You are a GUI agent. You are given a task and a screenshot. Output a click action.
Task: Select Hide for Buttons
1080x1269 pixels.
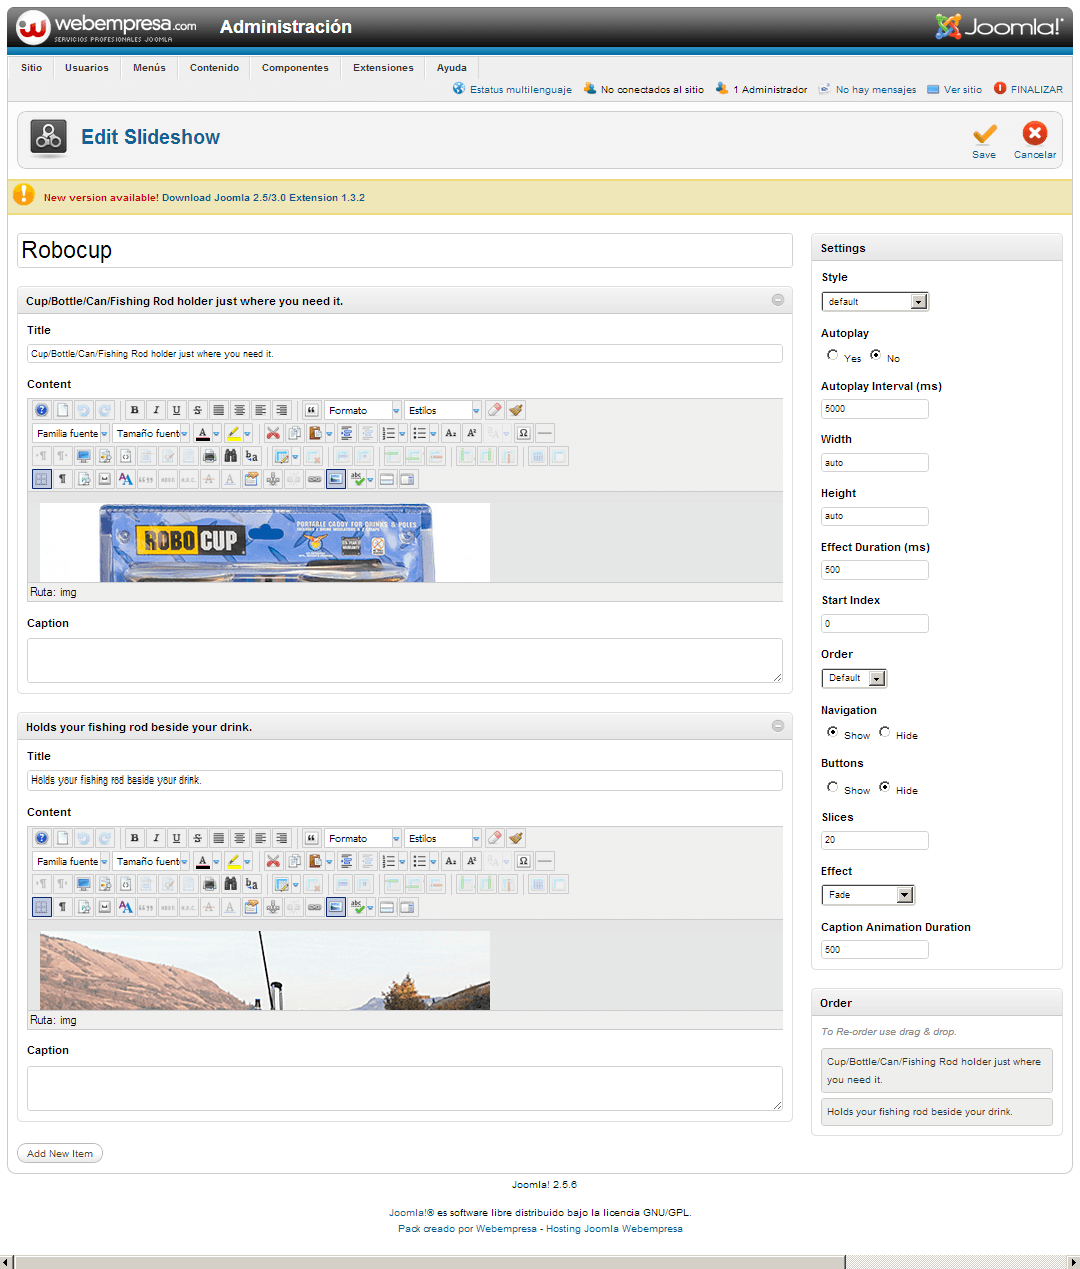coord(884,787)
